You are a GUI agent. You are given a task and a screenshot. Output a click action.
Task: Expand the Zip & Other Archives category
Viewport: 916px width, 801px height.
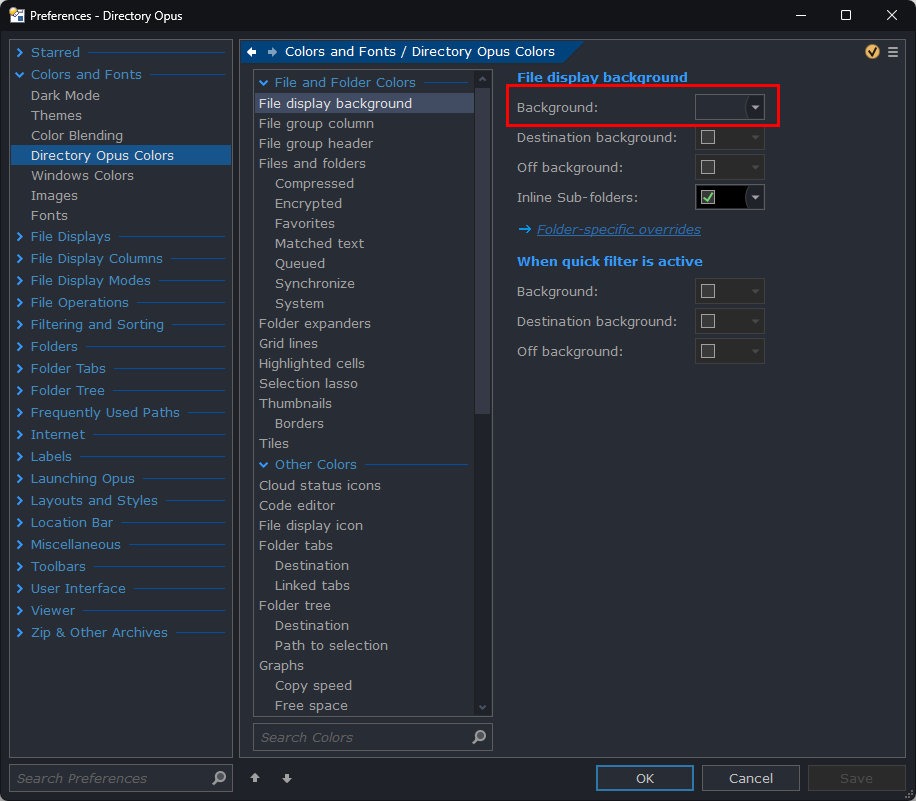[20, 633]
